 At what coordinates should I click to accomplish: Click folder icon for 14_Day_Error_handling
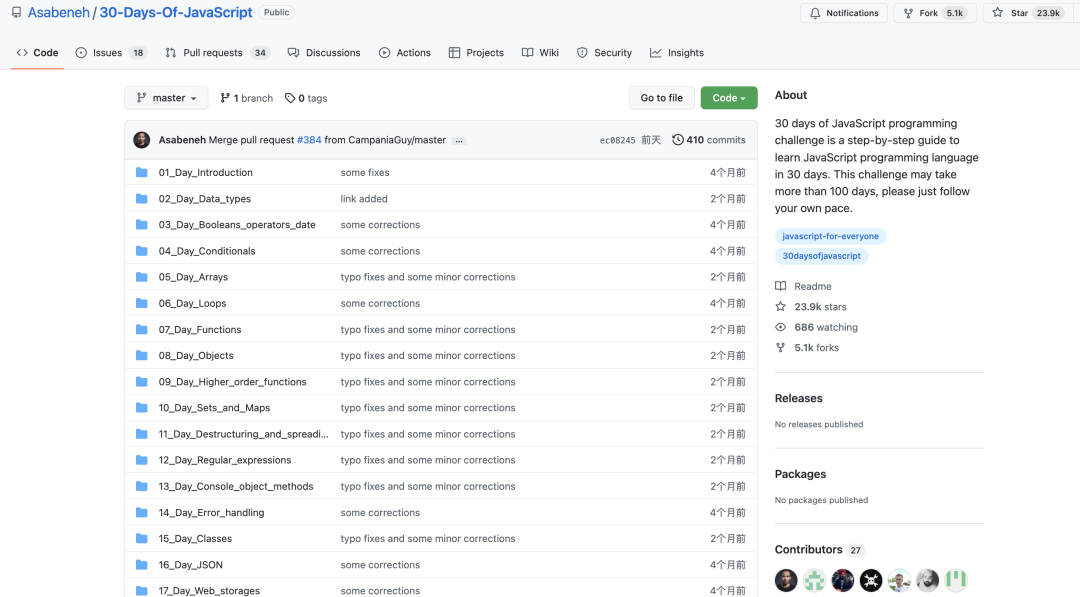point(142,512)
